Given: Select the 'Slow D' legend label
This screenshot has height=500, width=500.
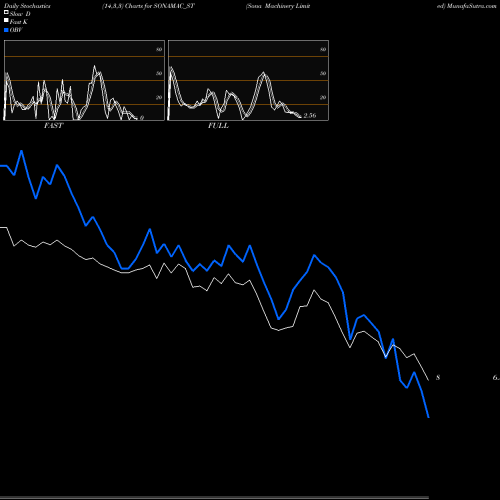Looking at the screenshot, I should [x=20, y=14].
